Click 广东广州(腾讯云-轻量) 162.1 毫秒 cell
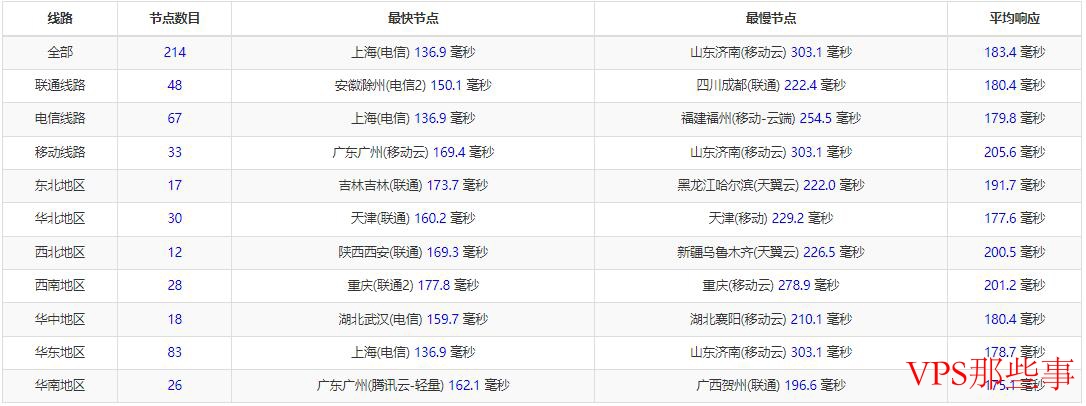 [x=413, y=385]
